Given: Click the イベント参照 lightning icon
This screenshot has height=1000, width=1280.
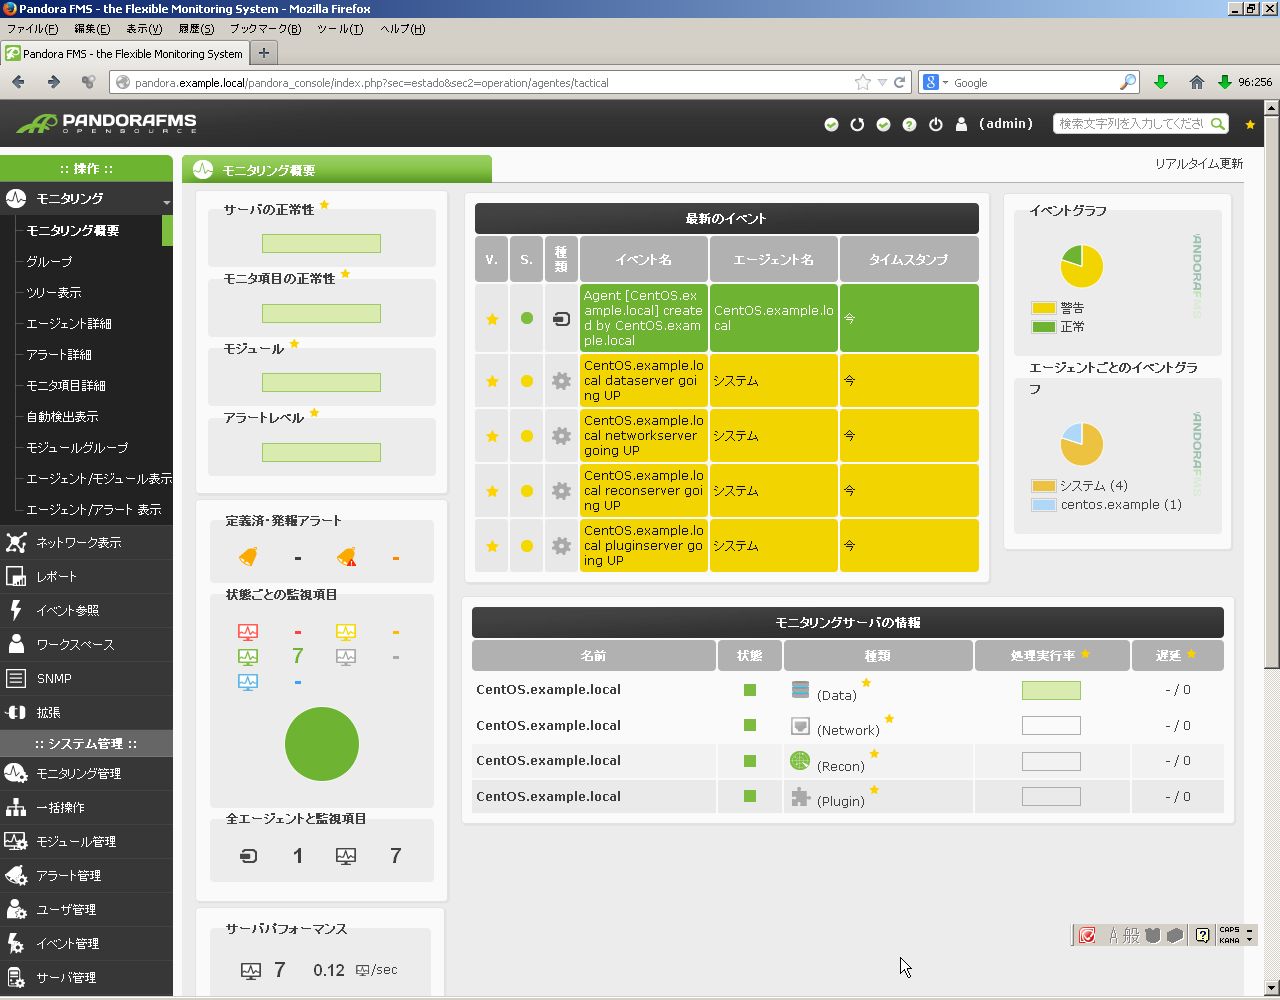Looking at the screenshot, I should (x=16, y=610).
